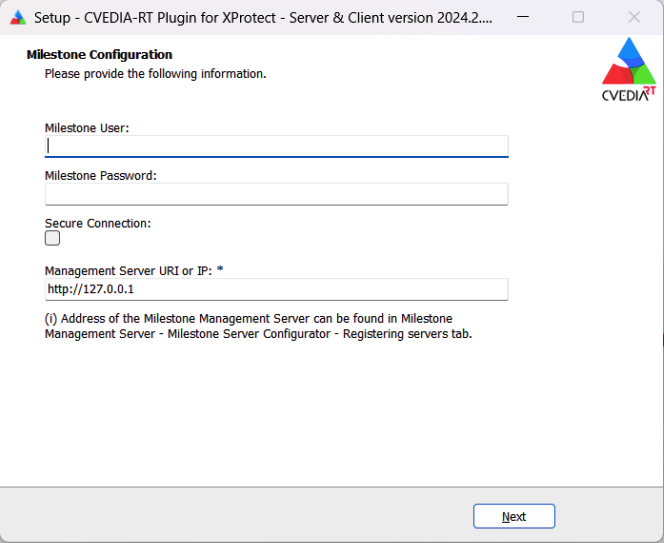Enable the Secure Connection checkbox
The height and width of the screenshot is (543, 664).
(x=53, y=238)
